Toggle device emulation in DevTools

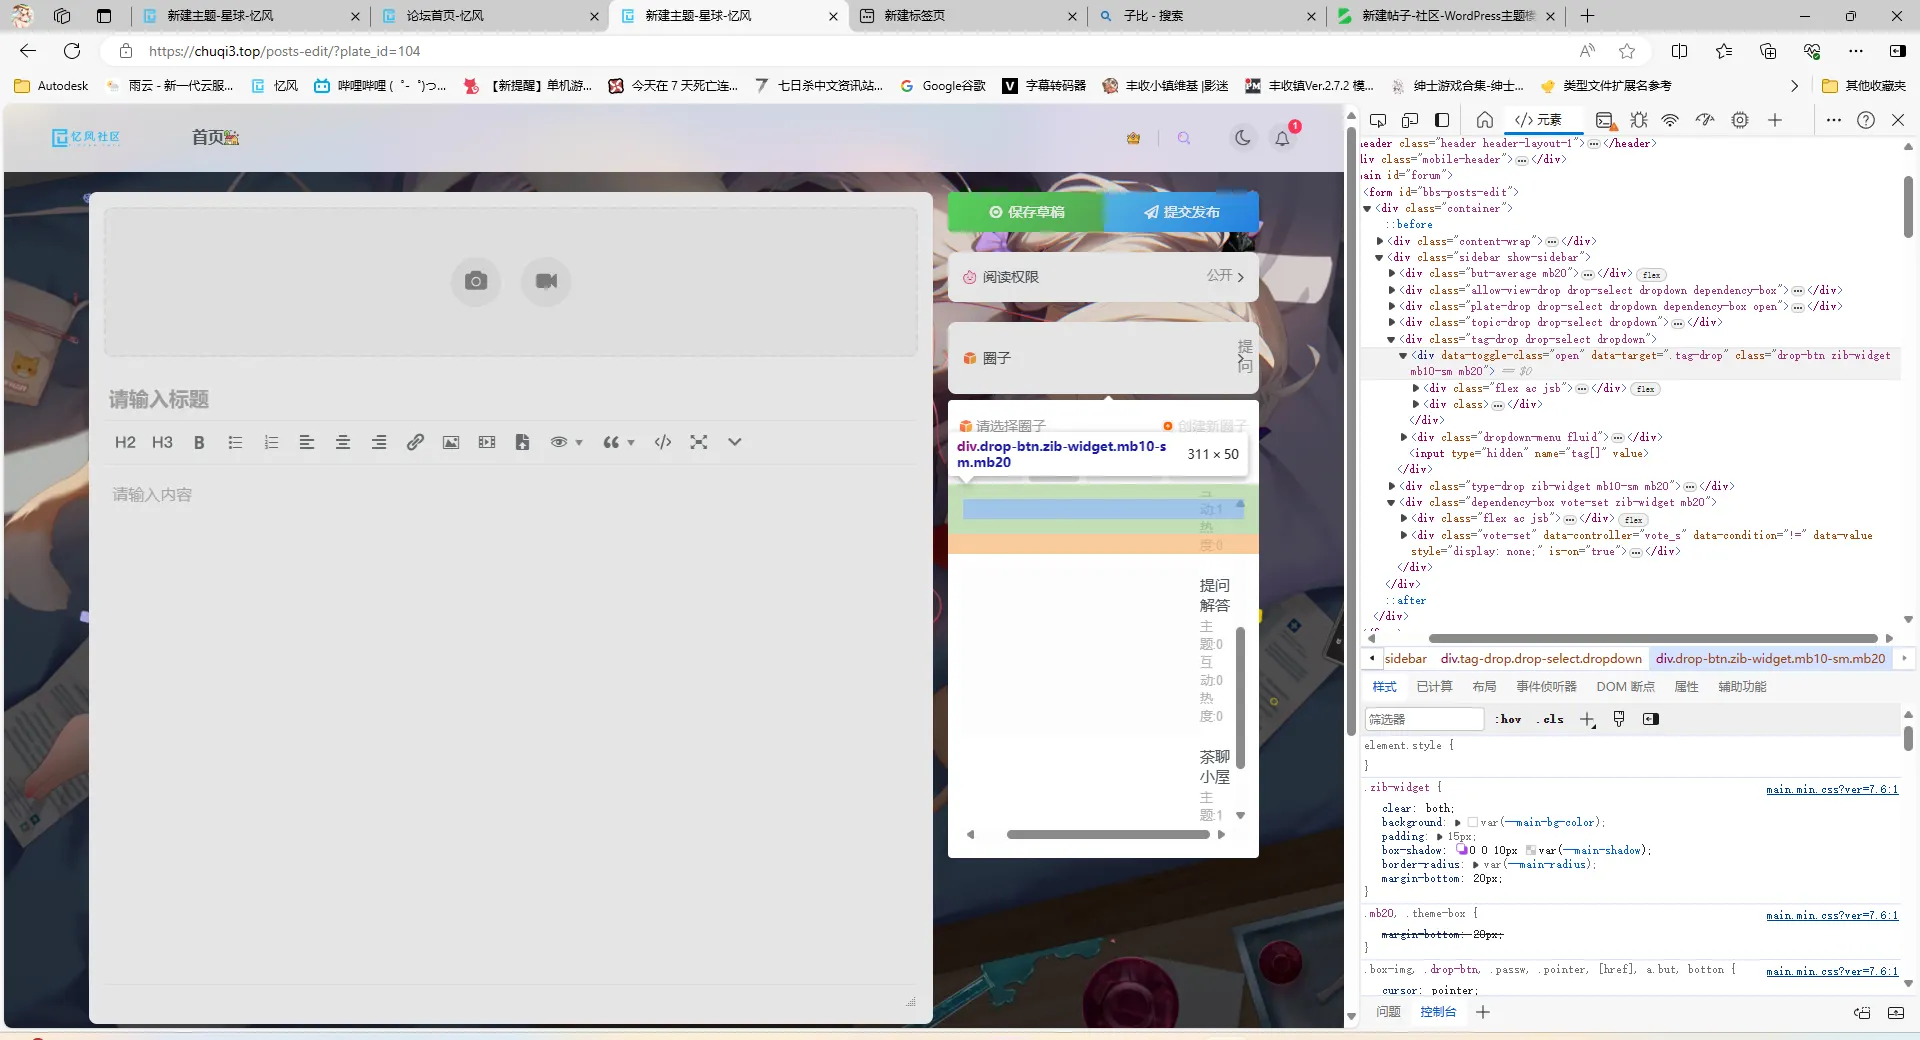click(x=1410, y=120)
